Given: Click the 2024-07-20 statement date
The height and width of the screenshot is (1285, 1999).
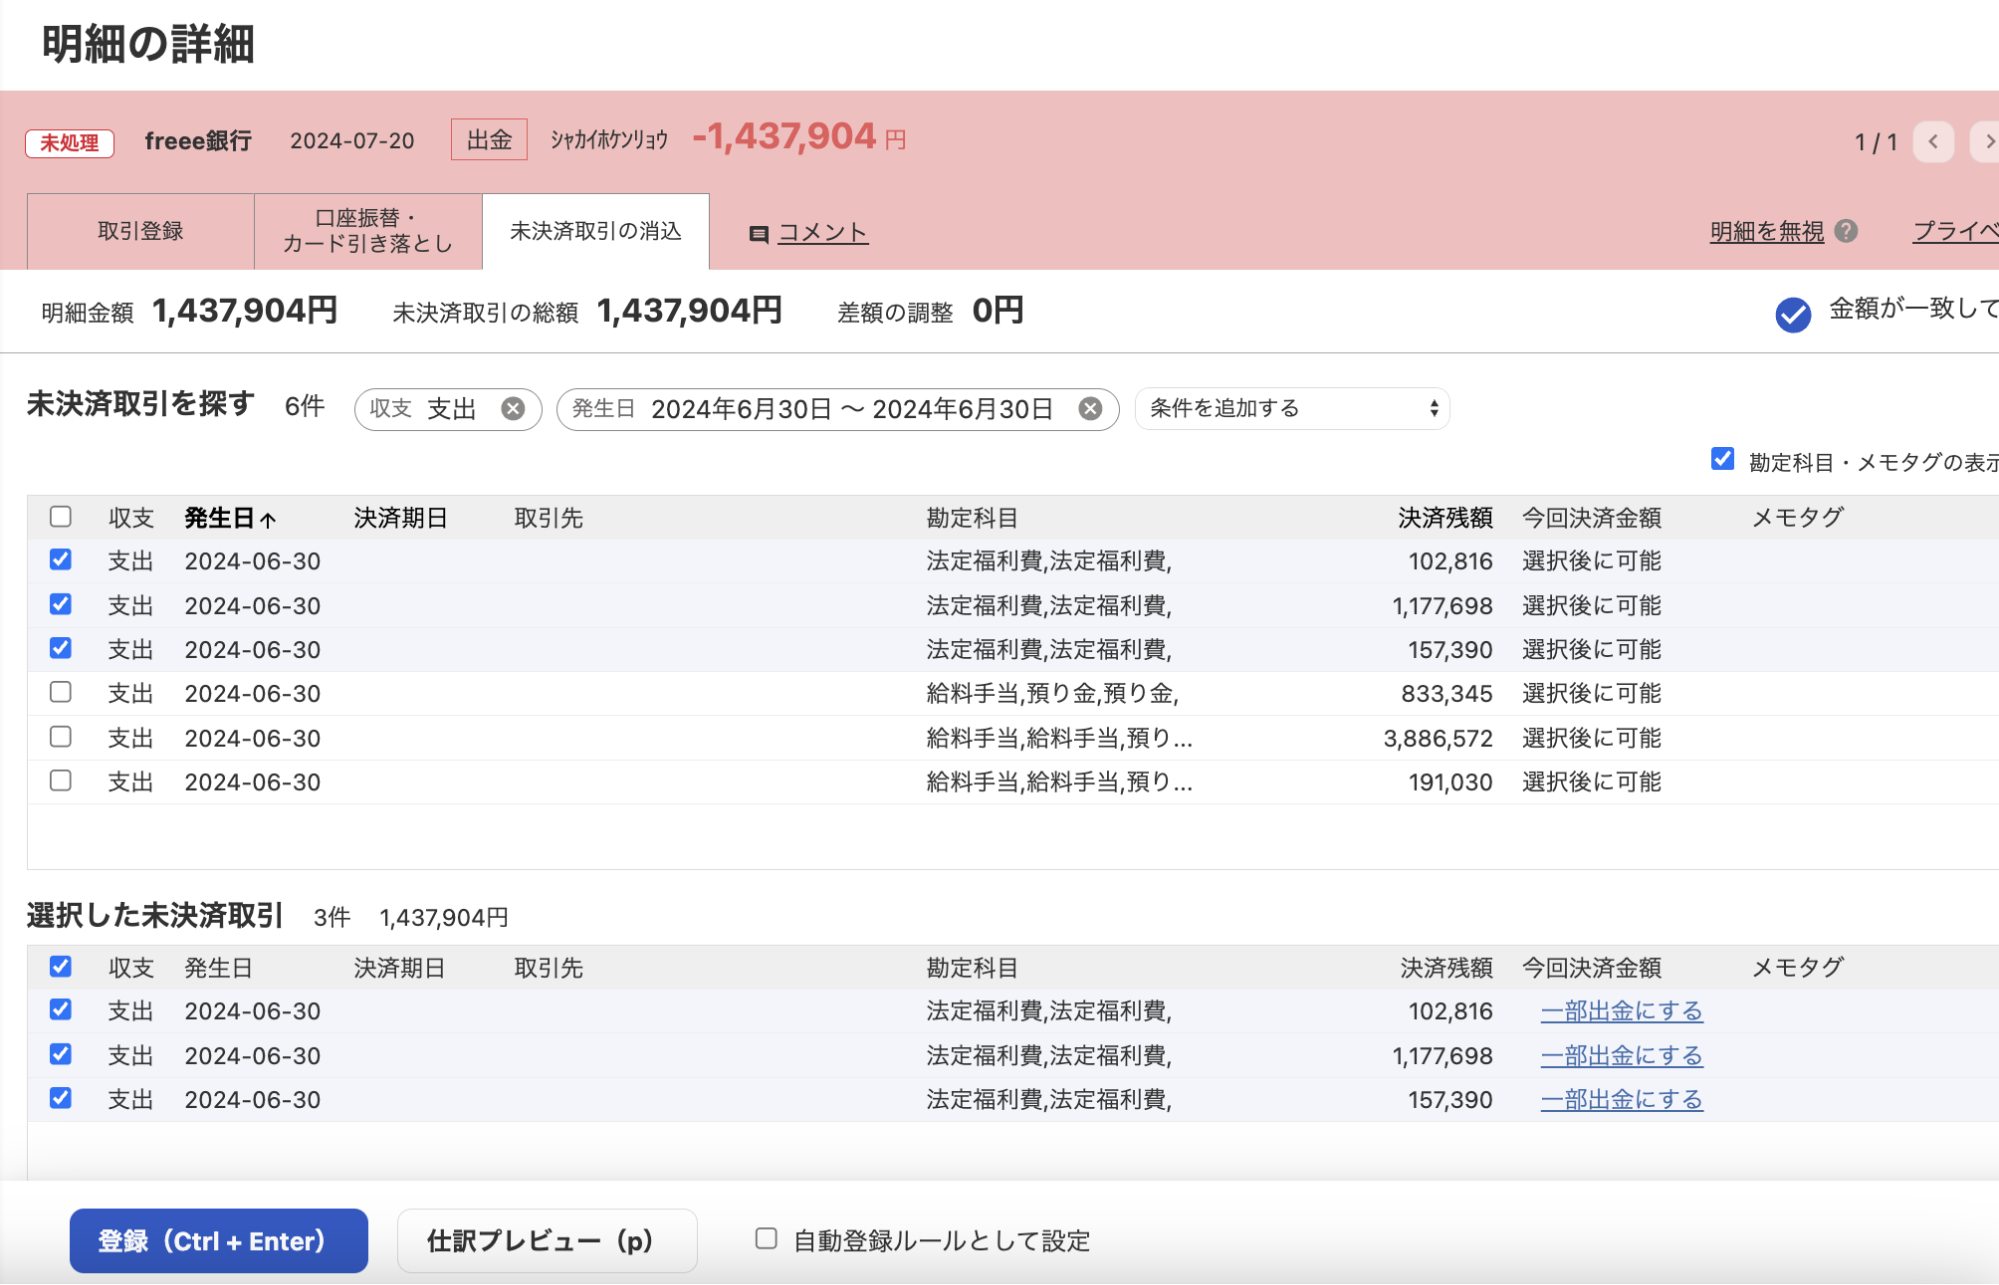Looking at the screenshot, I should point(352,141).
